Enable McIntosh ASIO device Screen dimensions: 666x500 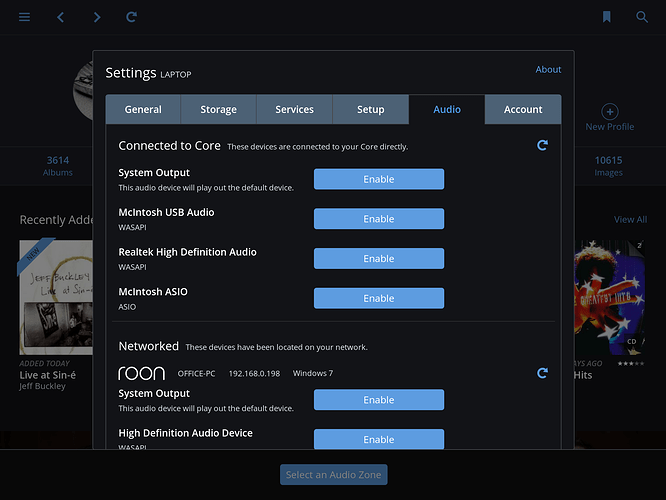(x=379, y=298)
